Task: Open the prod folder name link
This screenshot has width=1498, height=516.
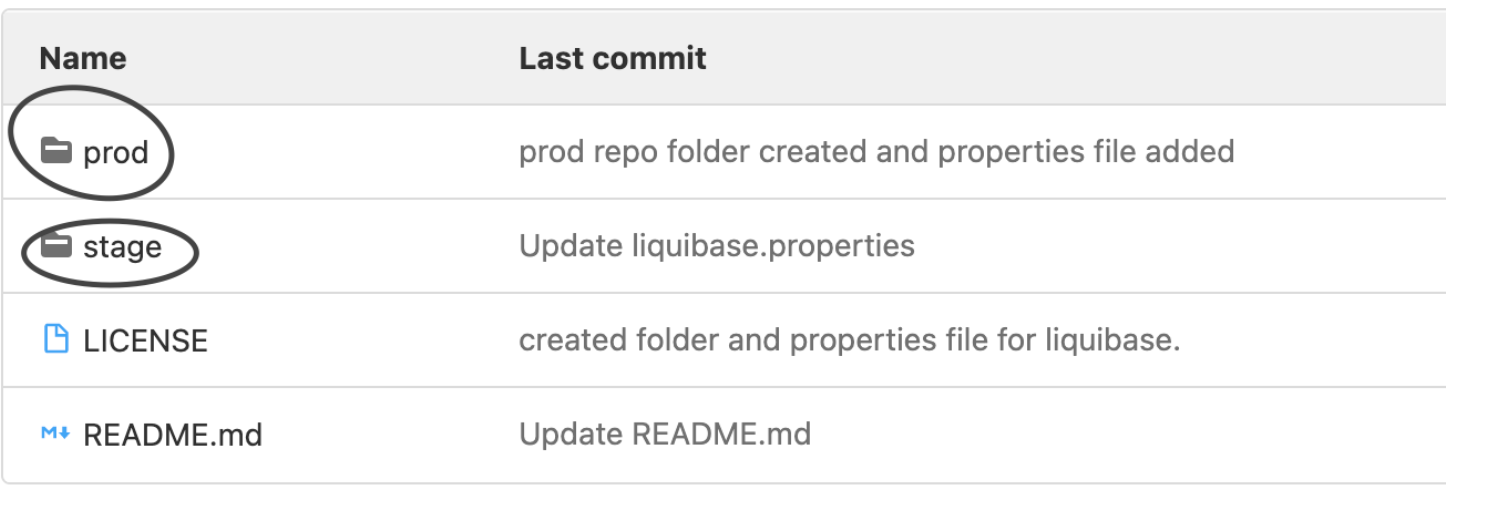Action: point(116,153)
